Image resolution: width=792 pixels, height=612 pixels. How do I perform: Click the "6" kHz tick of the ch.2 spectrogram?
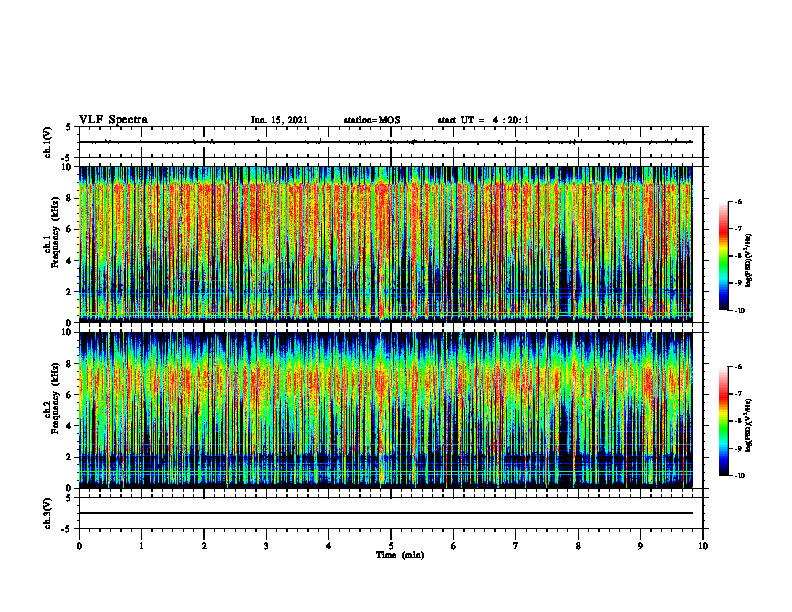pos(69,395)
